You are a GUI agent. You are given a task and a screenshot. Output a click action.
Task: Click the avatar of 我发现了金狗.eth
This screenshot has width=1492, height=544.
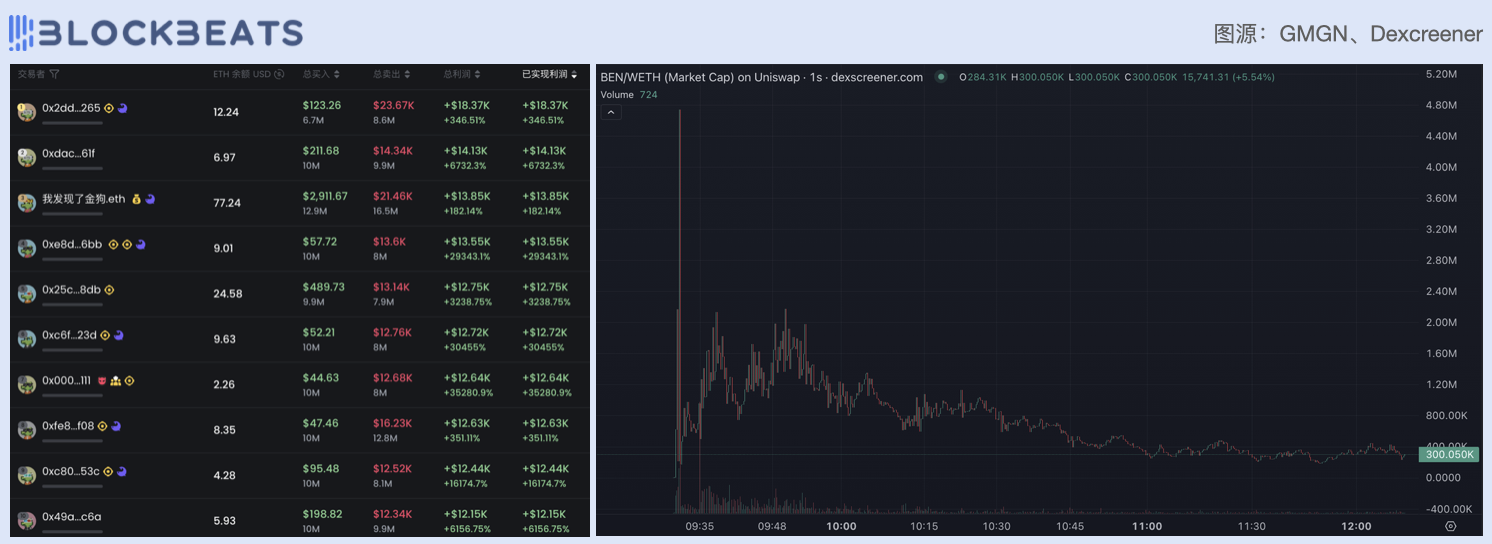tap(27, 203)
